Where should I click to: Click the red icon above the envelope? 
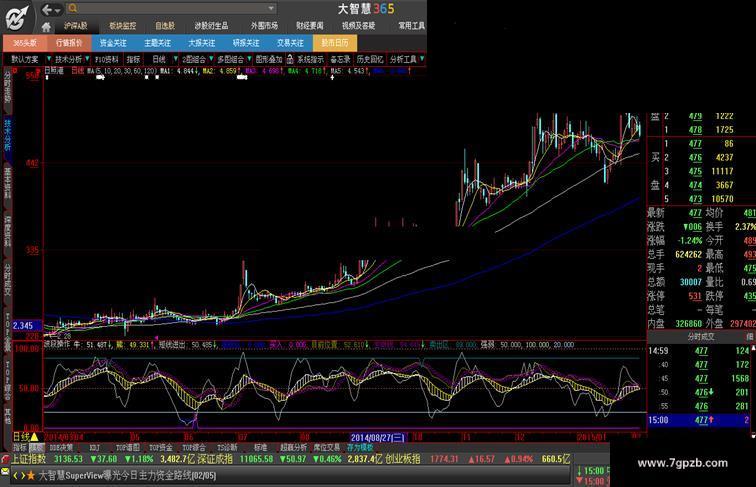tap(5, 459)
